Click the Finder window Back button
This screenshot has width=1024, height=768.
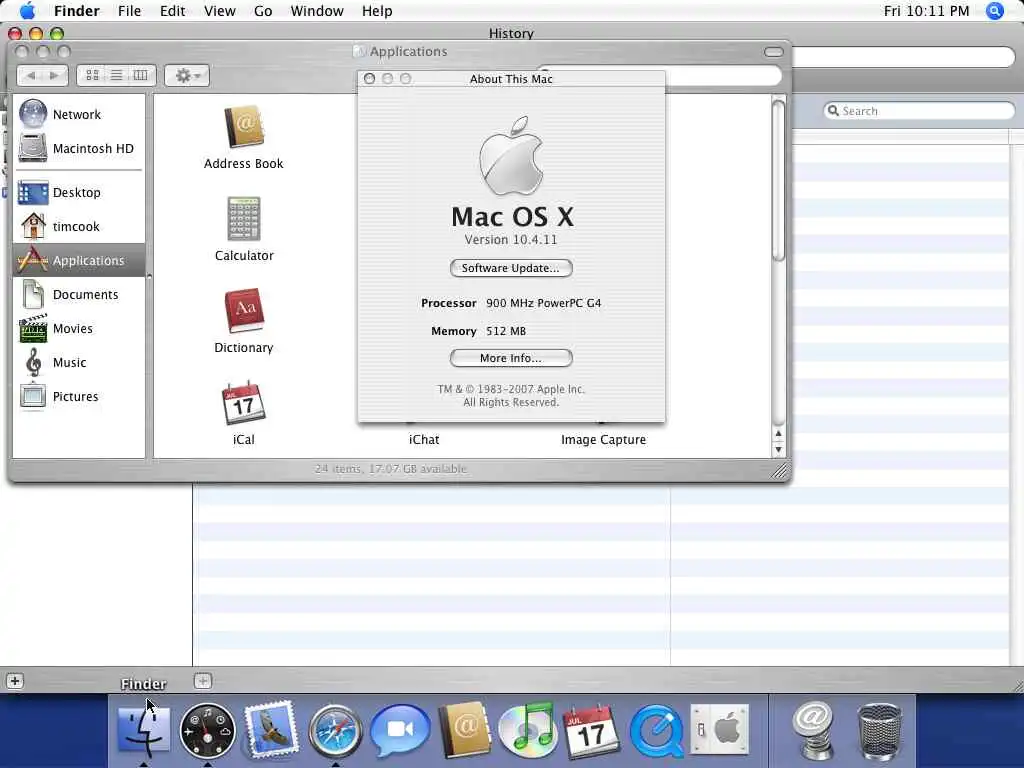30,76
